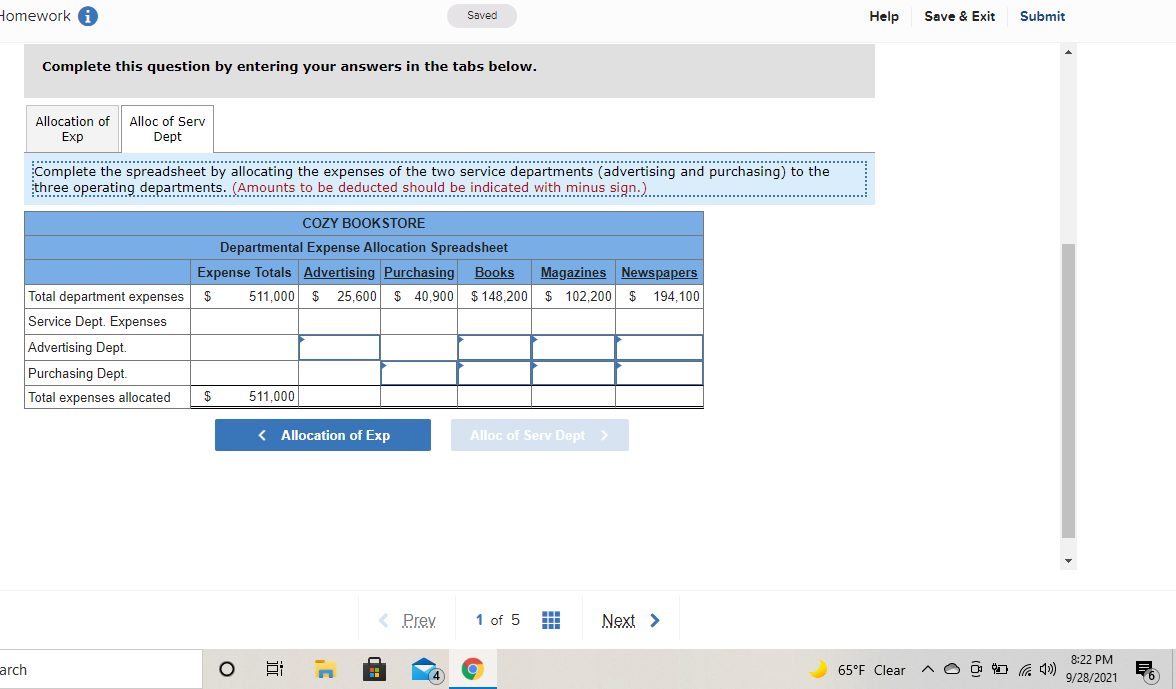The width and height of the screenshot is (1176, 689).
Task: Click the Task View icon
Action: [x=274, y=669]
